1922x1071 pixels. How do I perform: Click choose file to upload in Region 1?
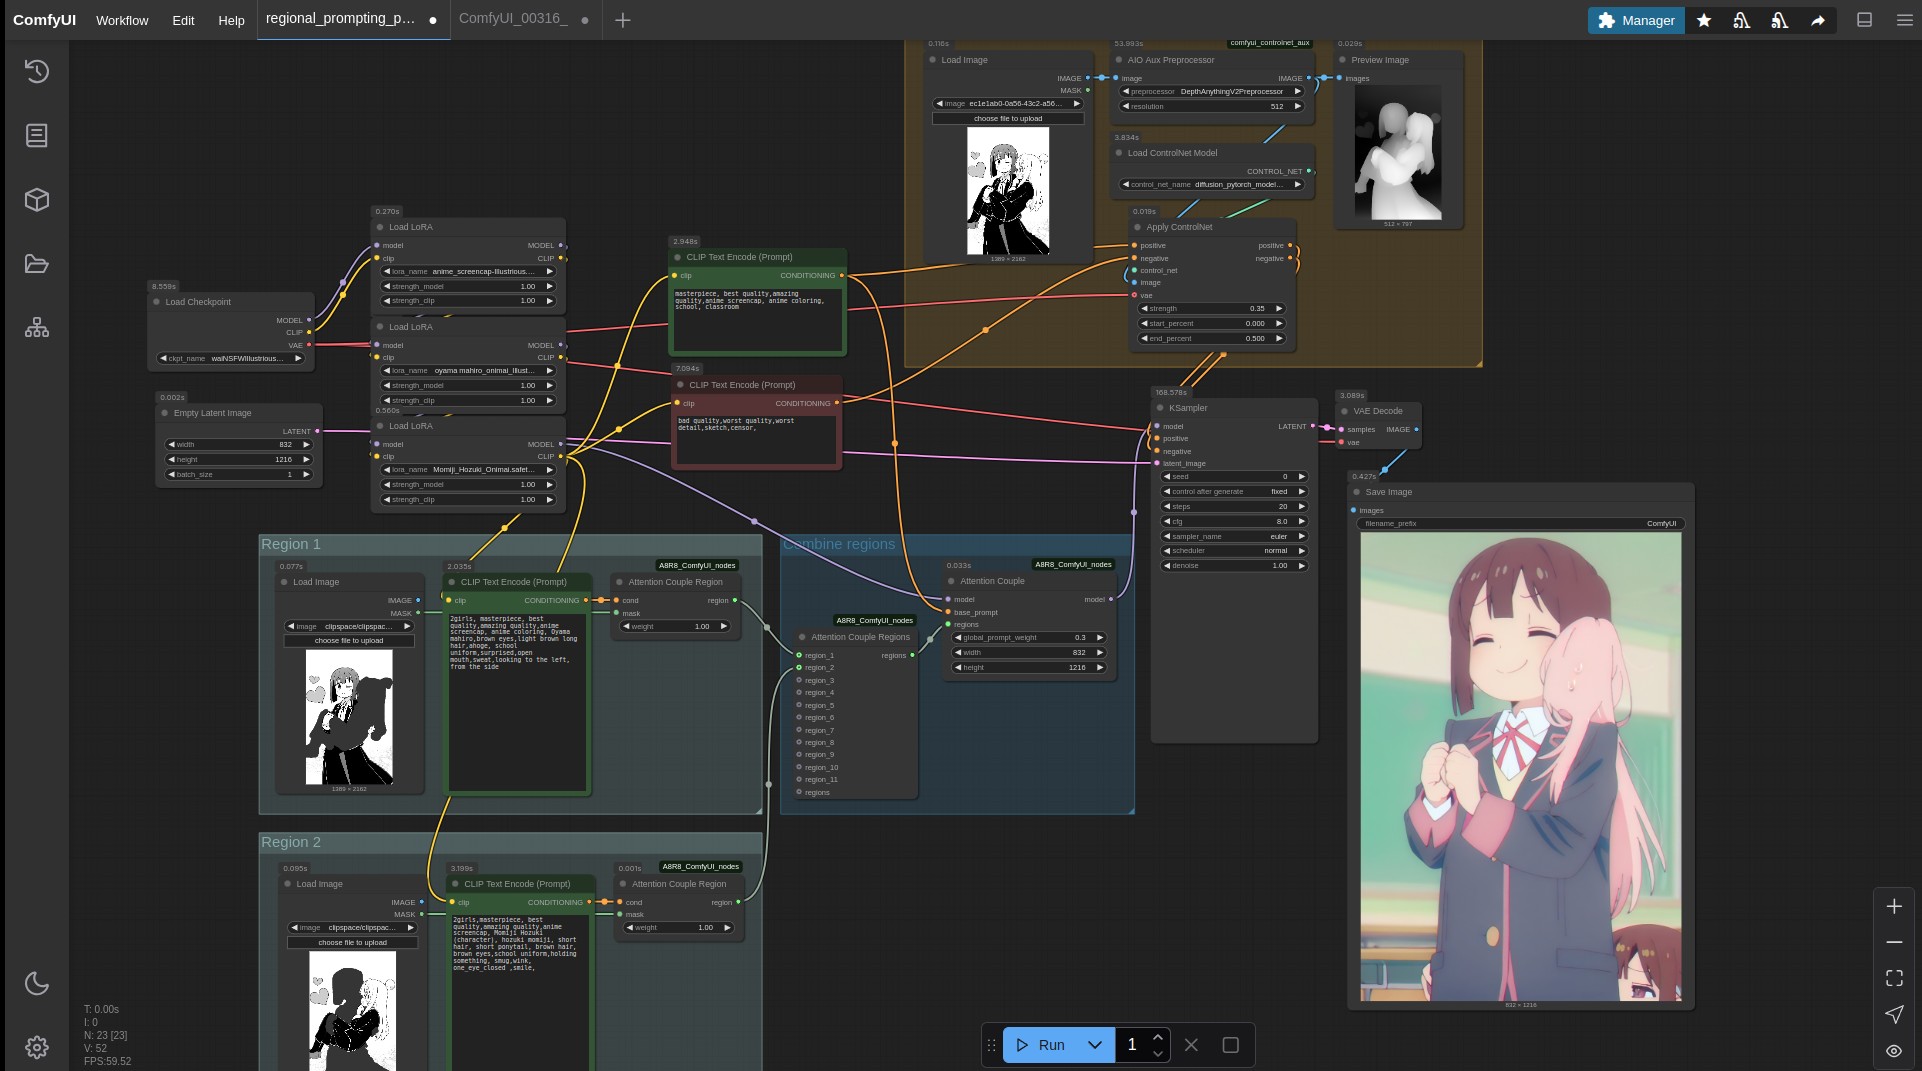click(349, 641)
